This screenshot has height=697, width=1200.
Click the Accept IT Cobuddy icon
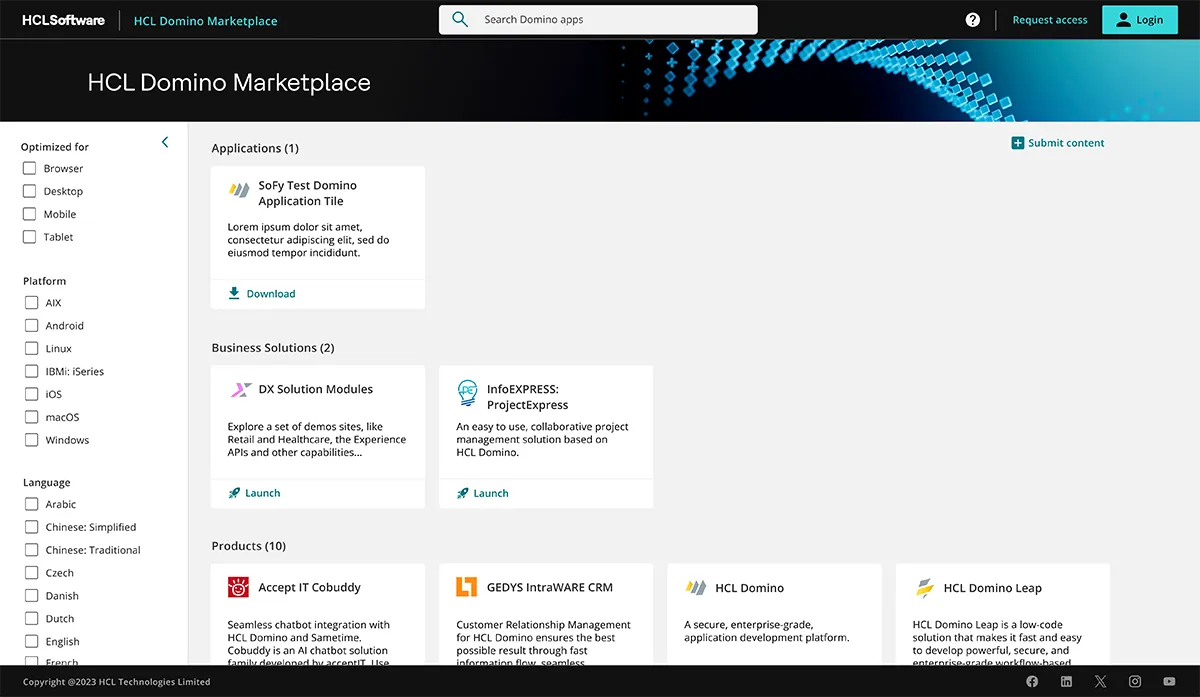tap(238, 587)
